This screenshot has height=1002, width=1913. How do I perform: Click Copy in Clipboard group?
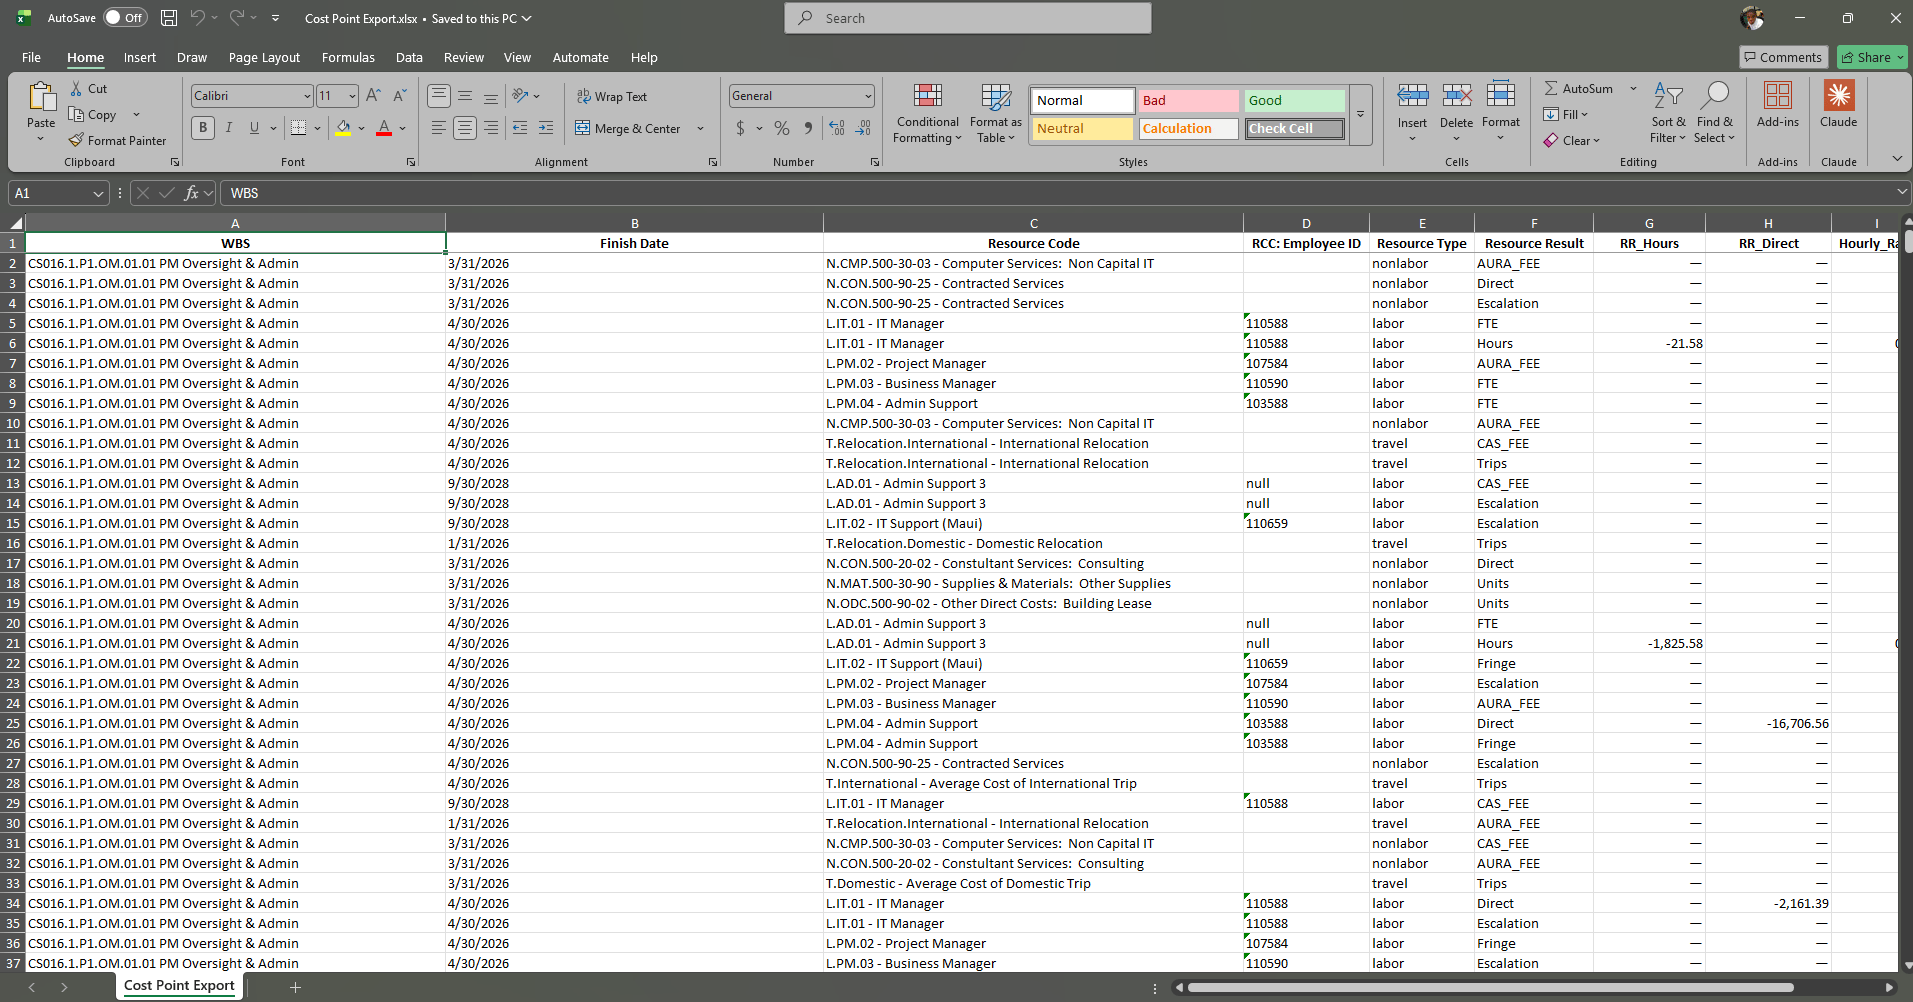pyautogui.click(x=93, y=115)
